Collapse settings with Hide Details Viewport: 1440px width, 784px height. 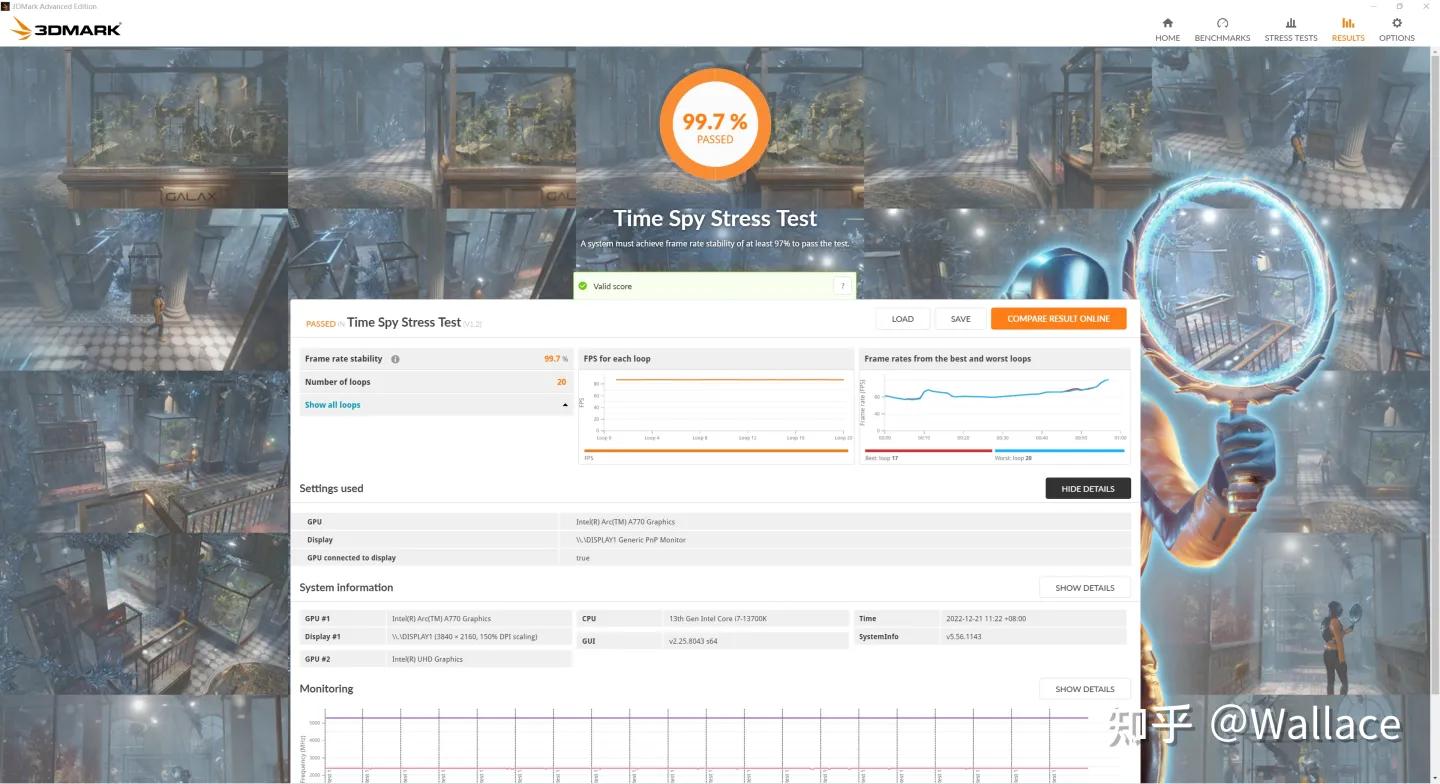pos(1087,488)
